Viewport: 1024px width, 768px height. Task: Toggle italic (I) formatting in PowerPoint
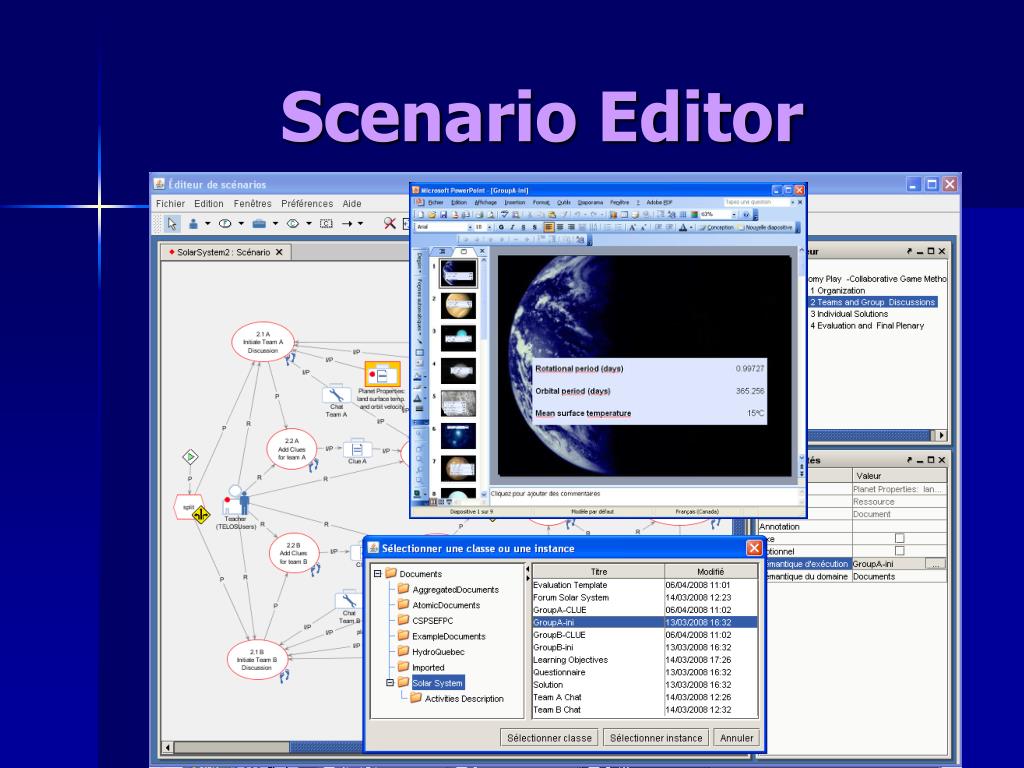[512, 227]
